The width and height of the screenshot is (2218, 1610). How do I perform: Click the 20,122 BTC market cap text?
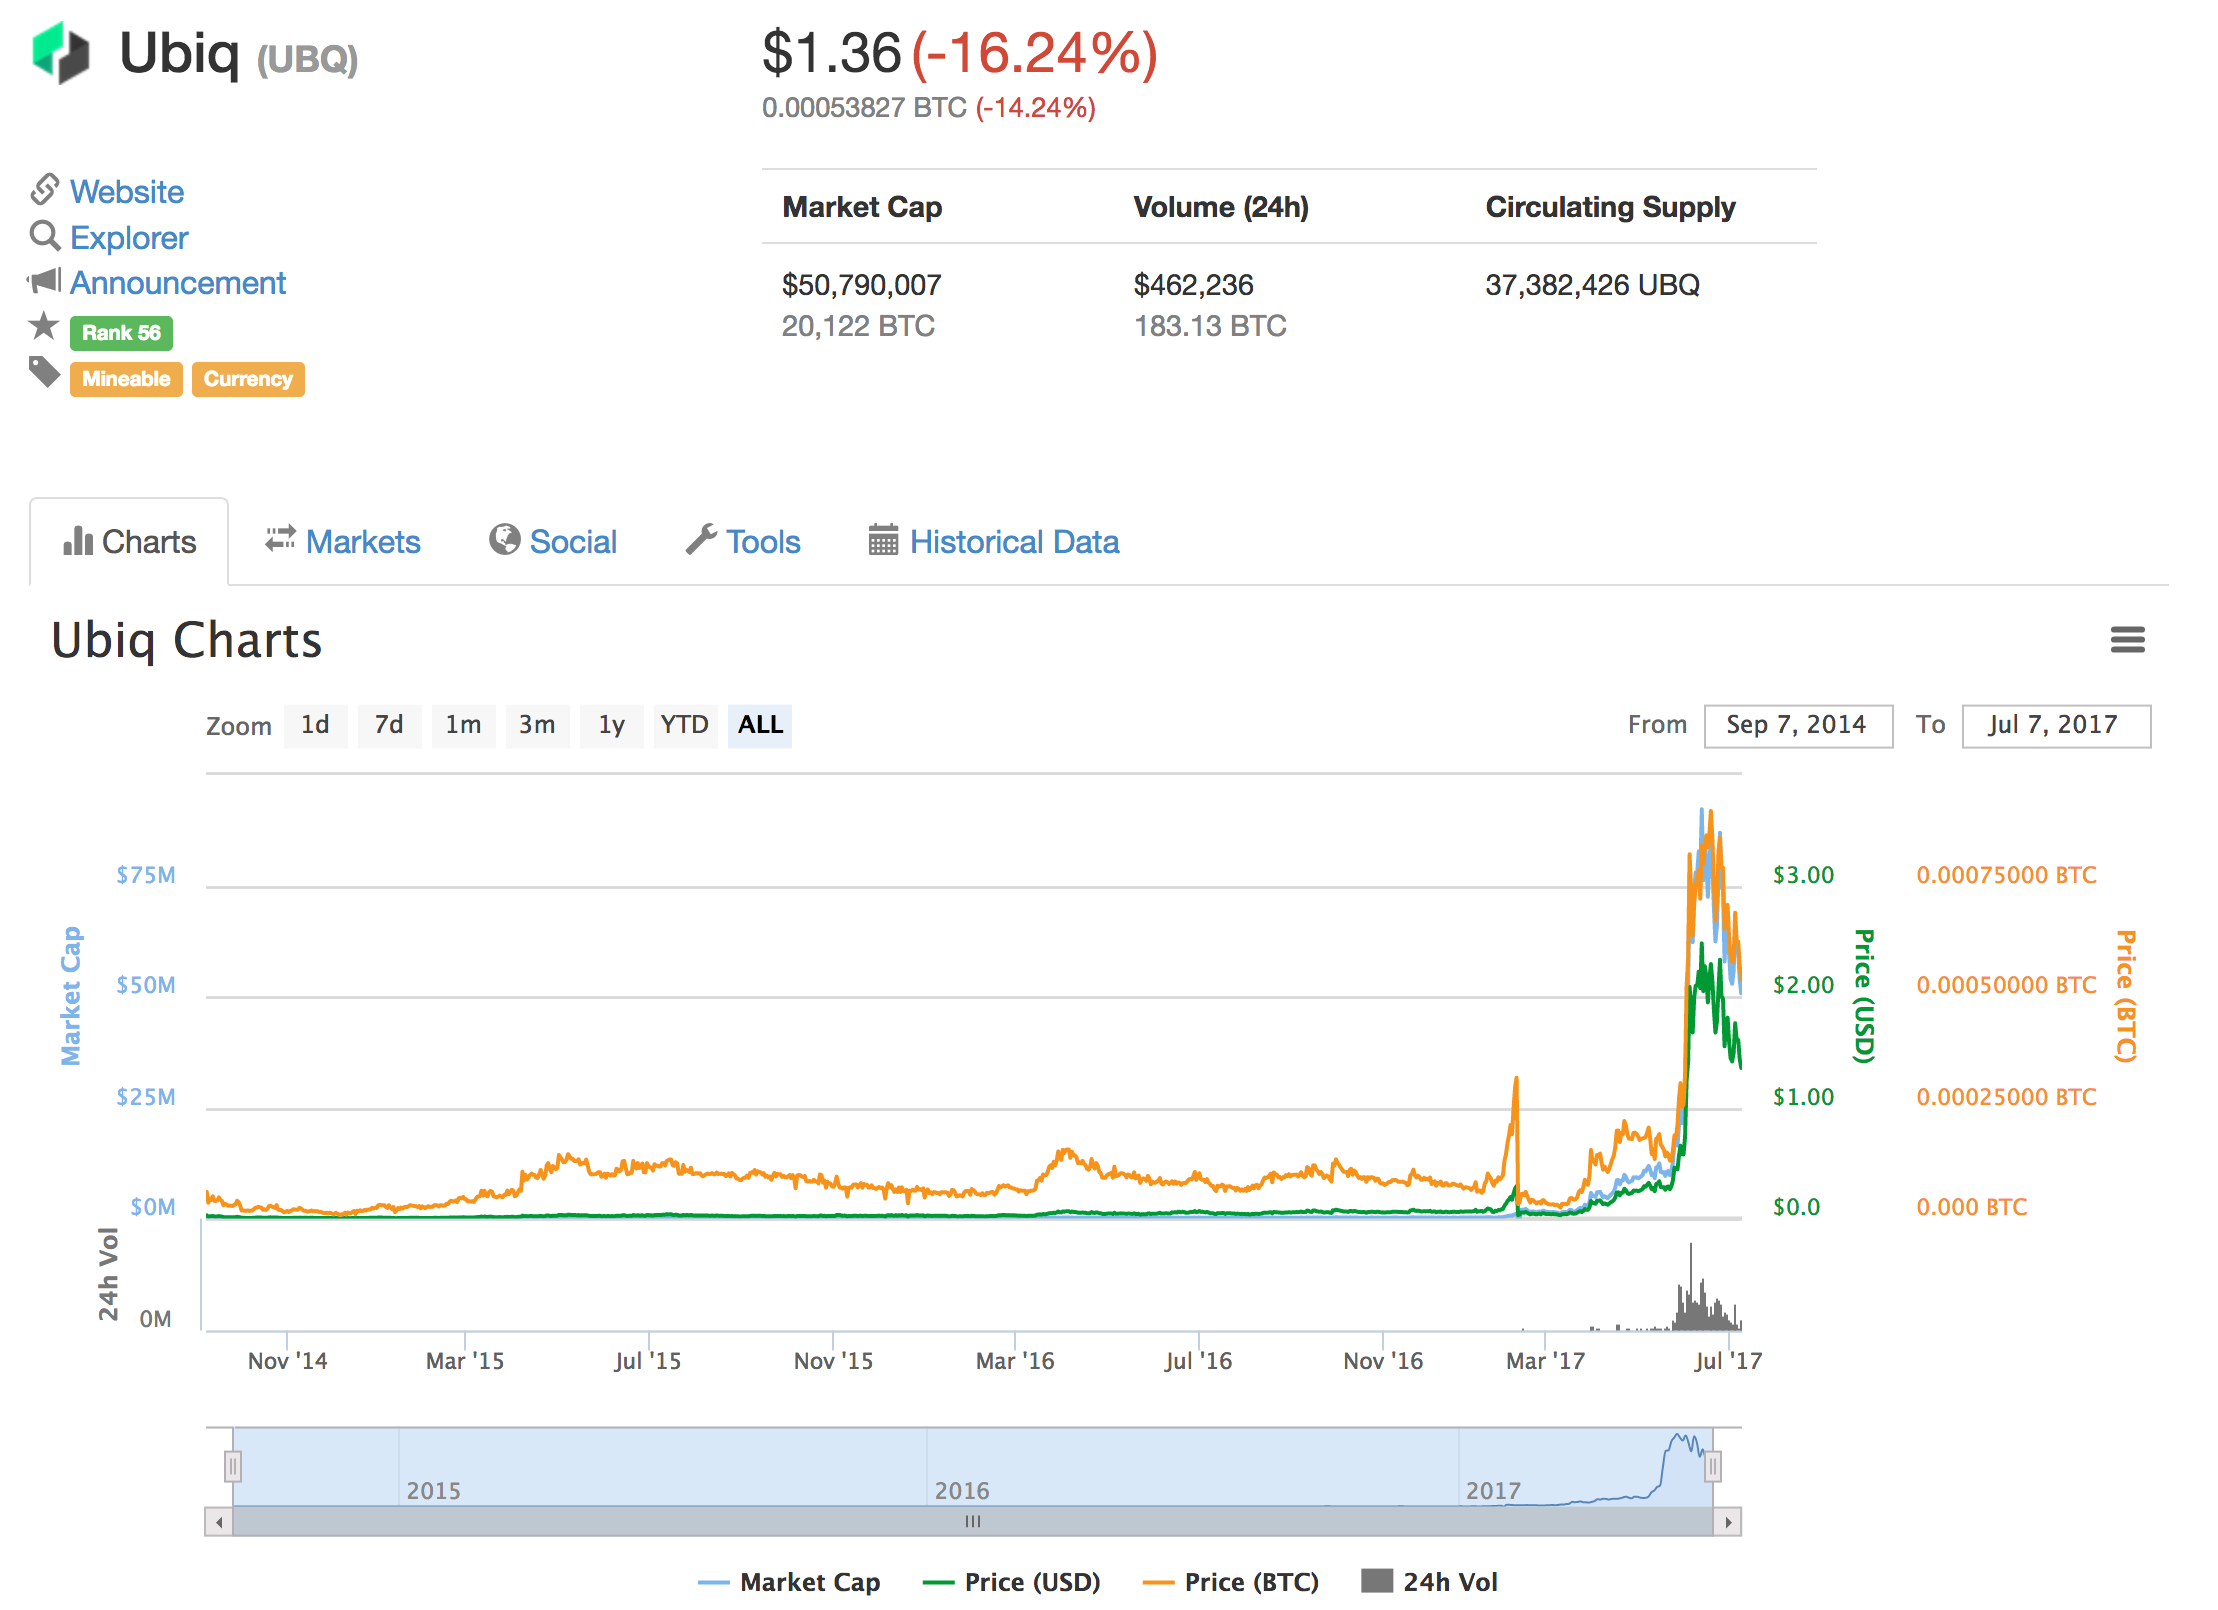pyautogui.click(x=858, y=326)
